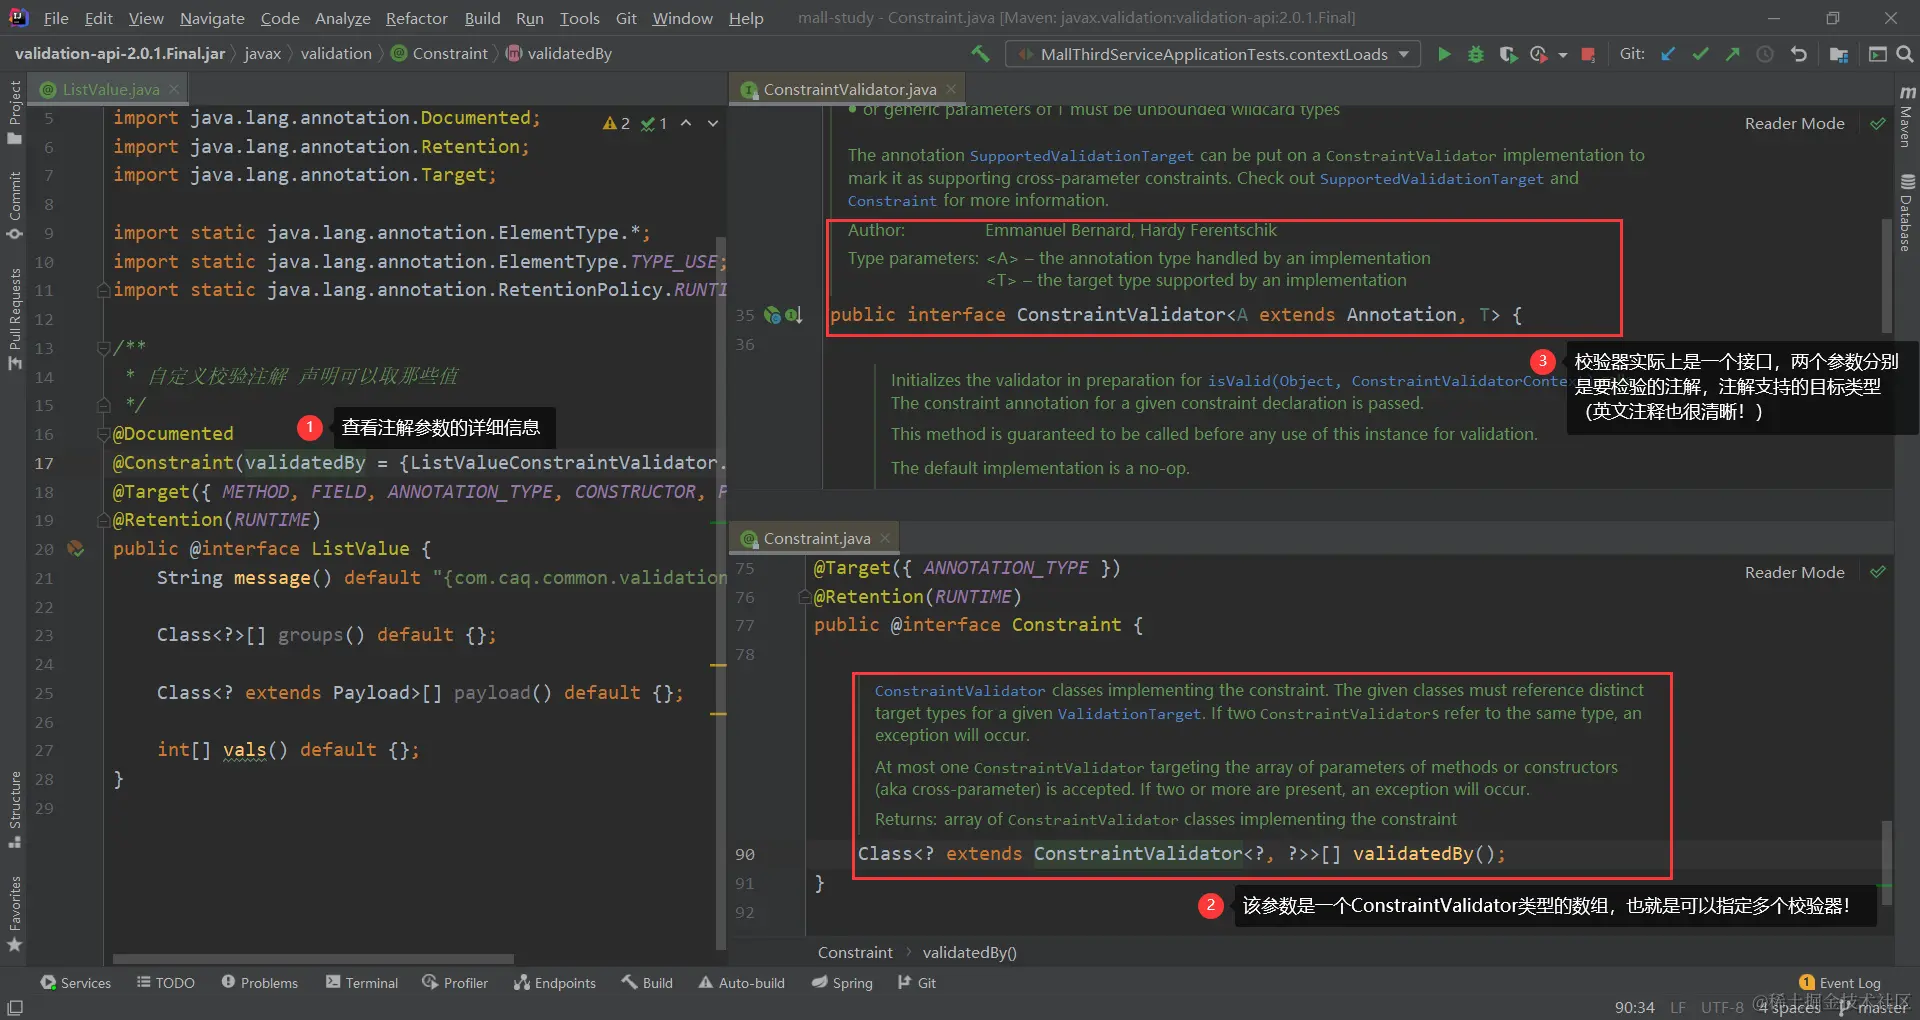
Task: Update project with Git blue arrow
Action: pos(1668,54)
